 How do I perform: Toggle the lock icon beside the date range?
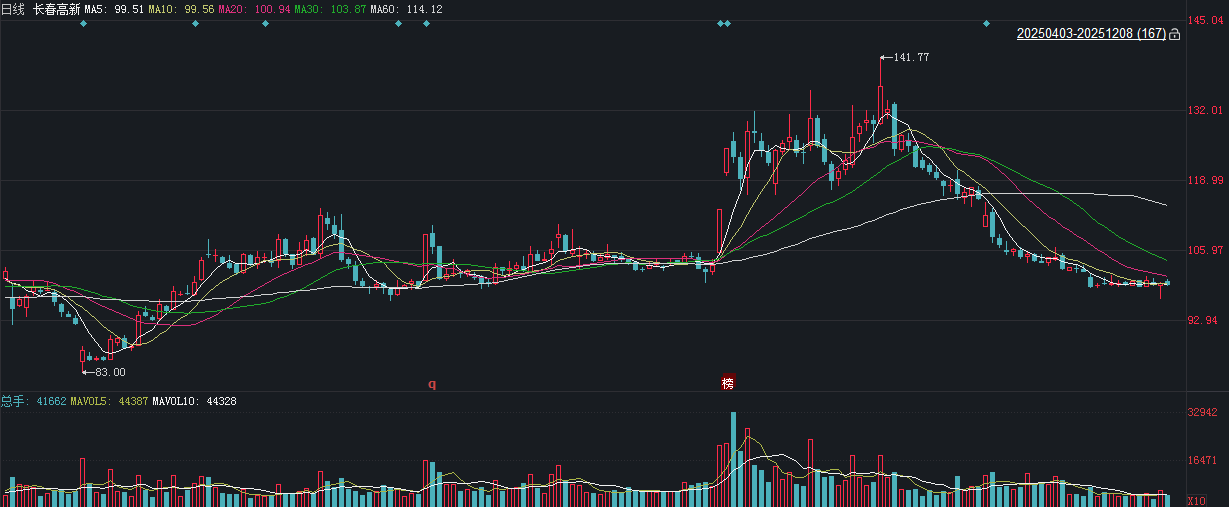[x=1174, y=34]
